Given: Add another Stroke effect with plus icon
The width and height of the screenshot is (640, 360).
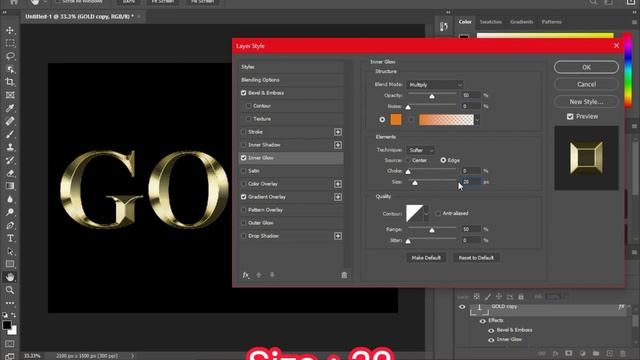Looking at the screenshot, I should pos(338,132).
